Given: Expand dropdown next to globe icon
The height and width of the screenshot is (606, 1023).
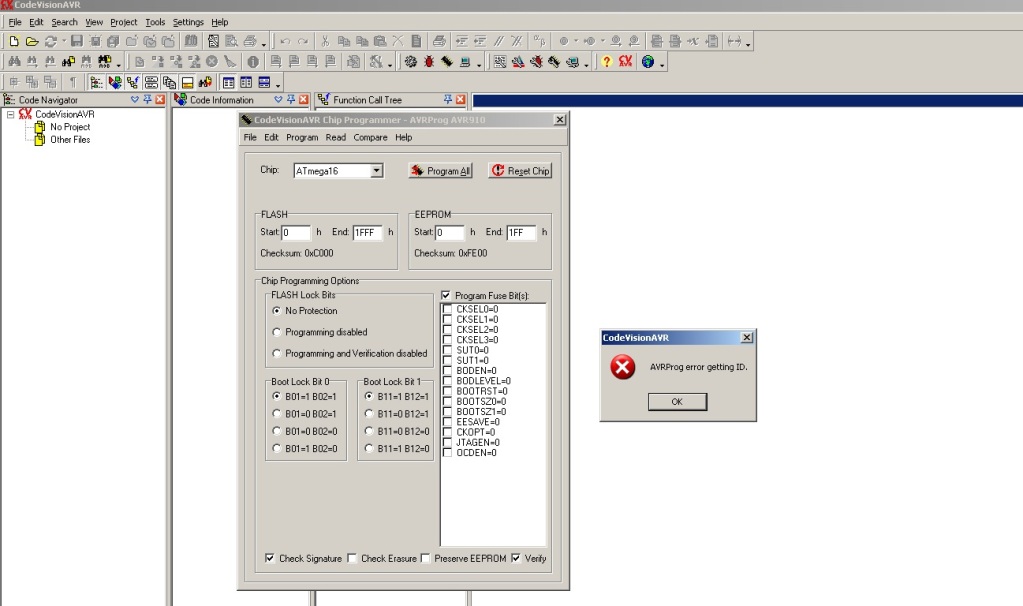Looking at the screenshot, I should click(662, 64).
